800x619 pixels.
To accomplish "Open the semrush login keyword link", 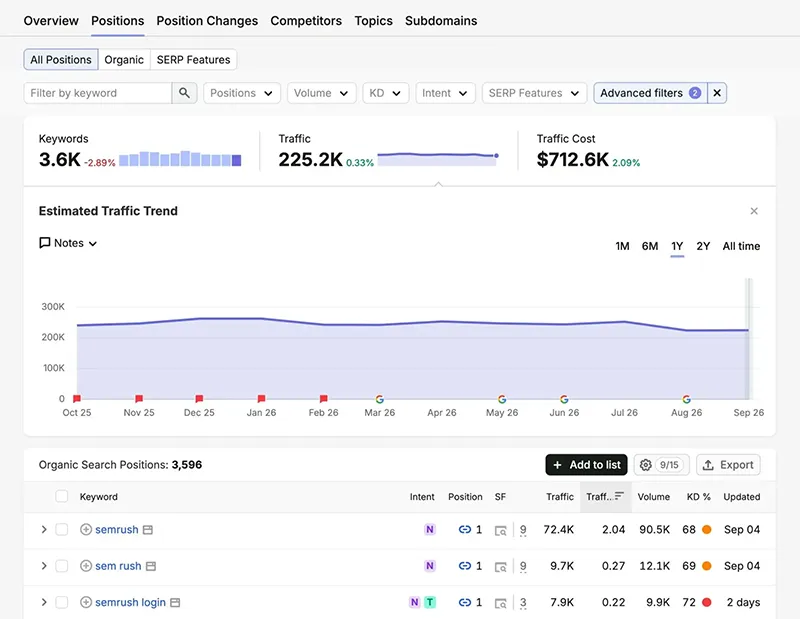I will [131, 602].
